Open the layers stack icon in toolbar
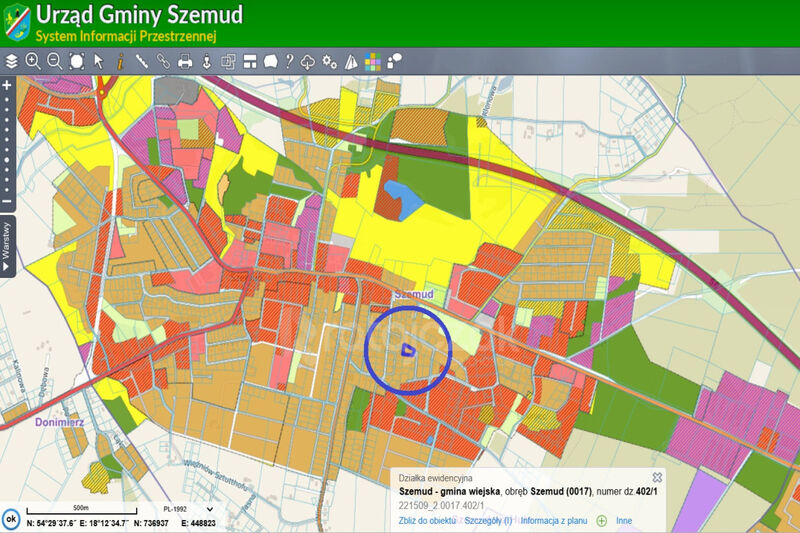 click(x=11, y=61)
